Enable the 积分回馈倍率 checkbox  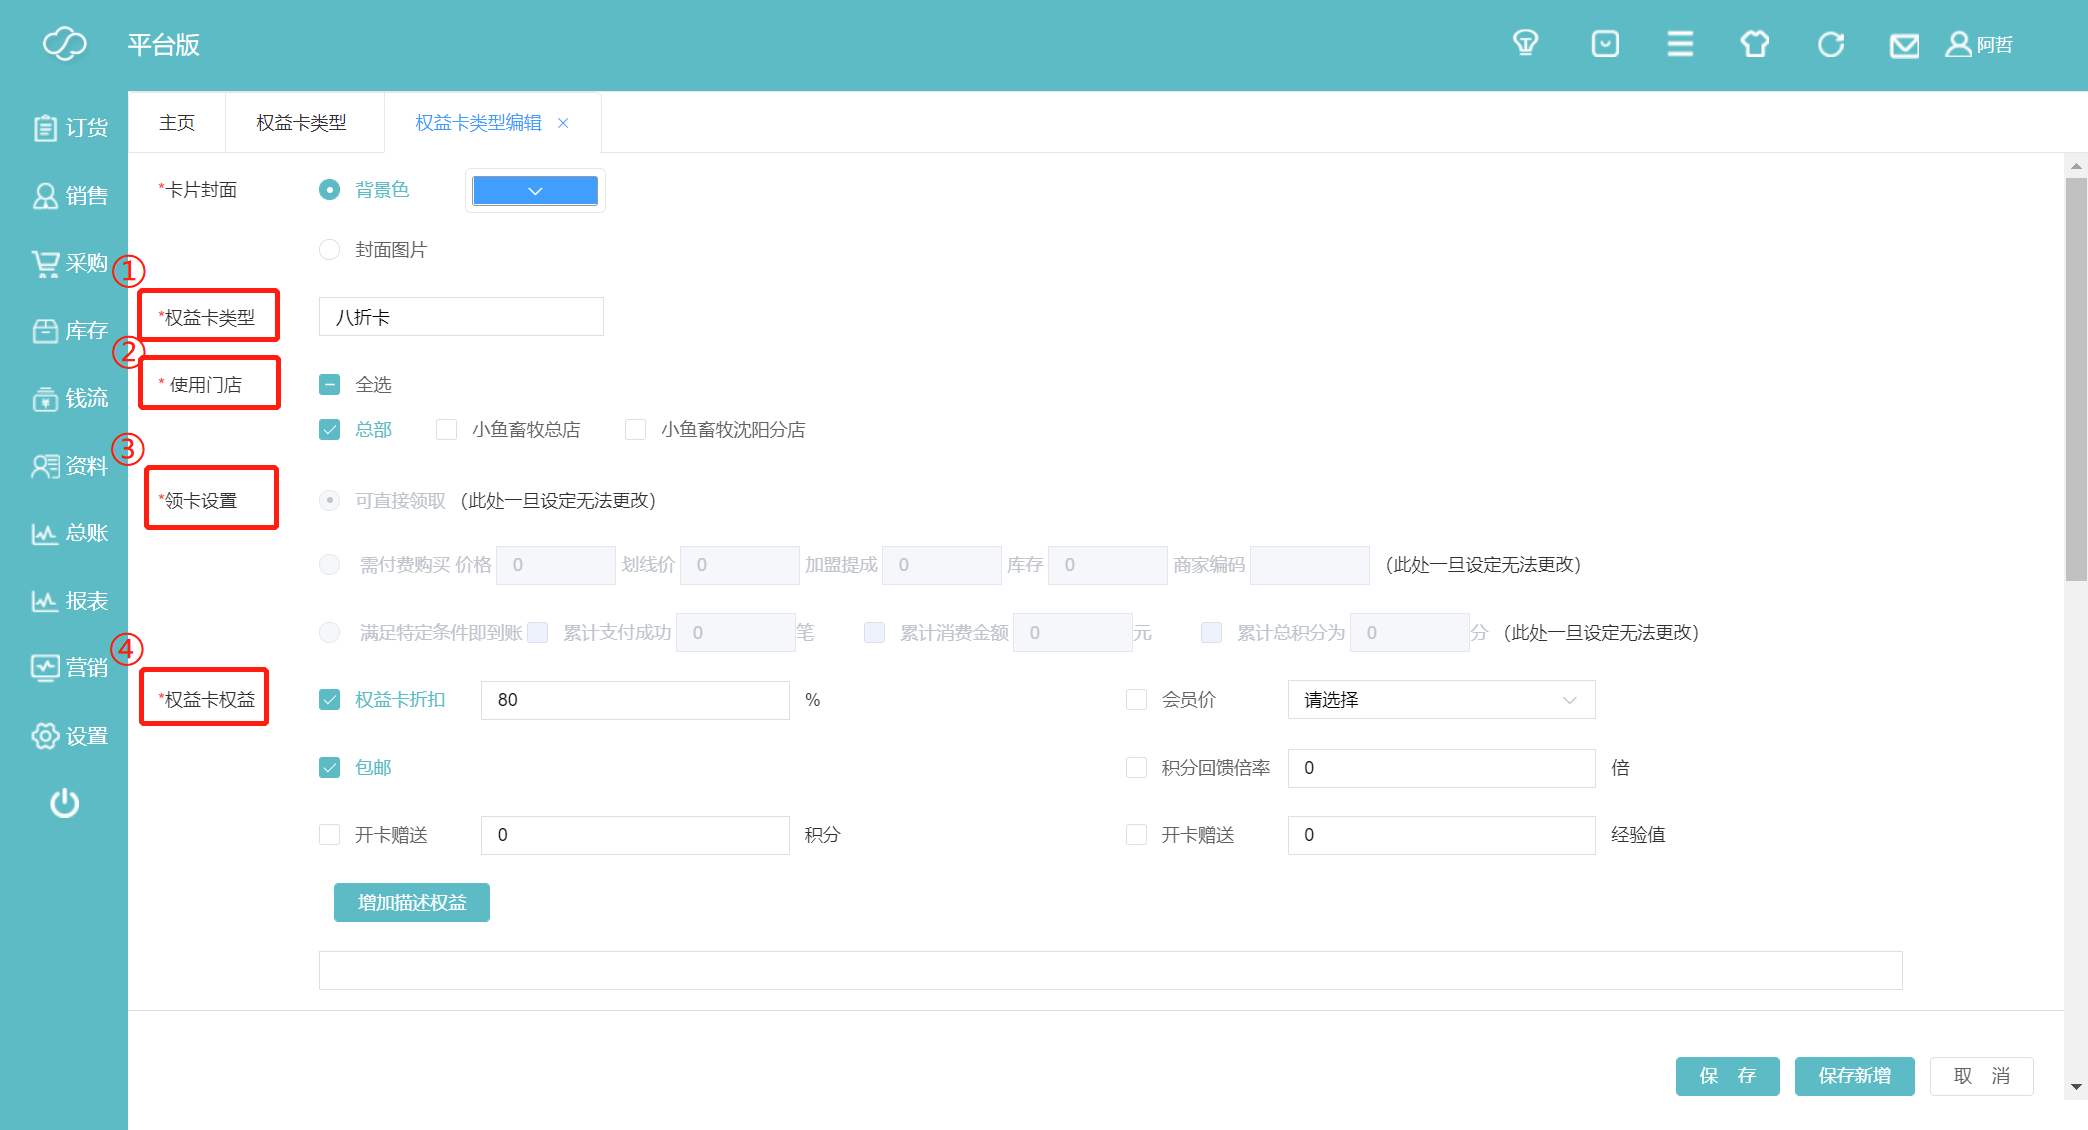click(x=1136, y=768)
